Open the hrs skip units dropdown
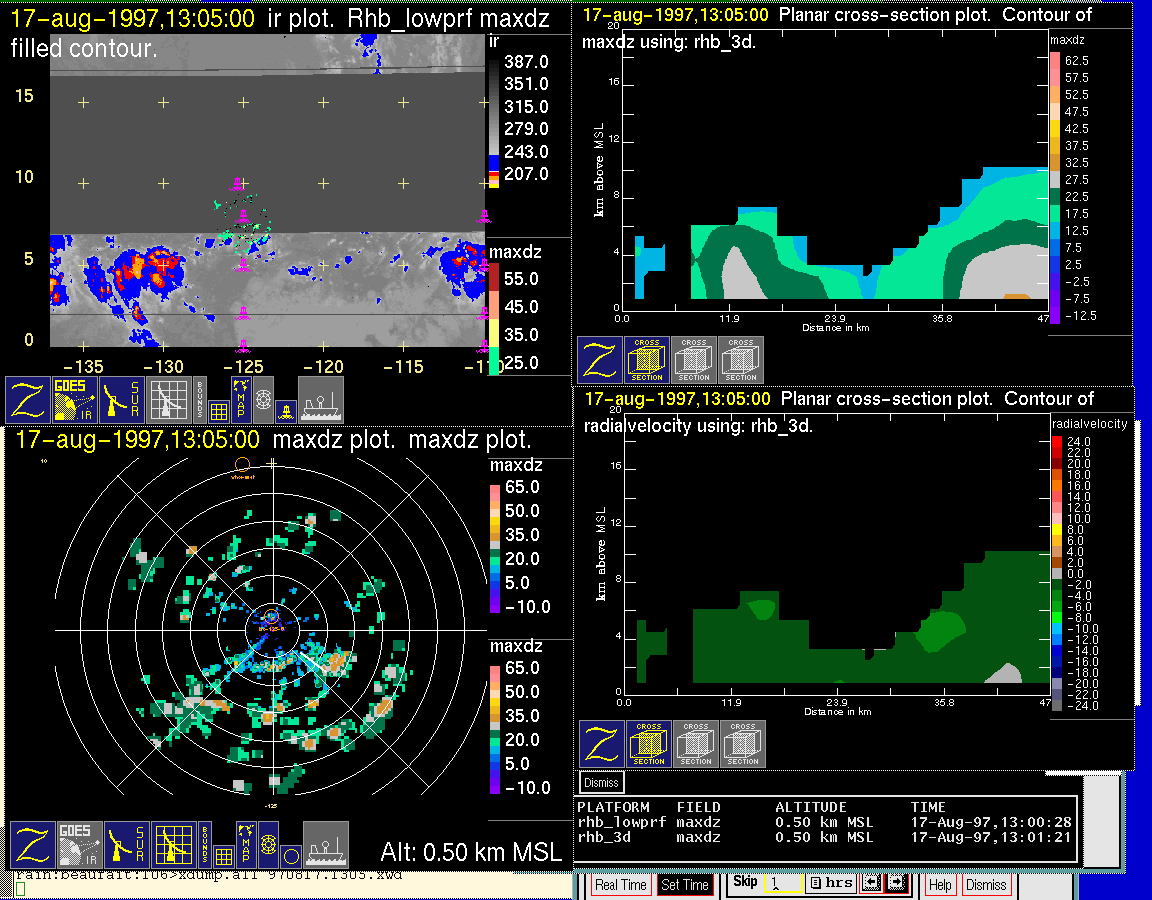1152x900 pixels. coord(830,884)
